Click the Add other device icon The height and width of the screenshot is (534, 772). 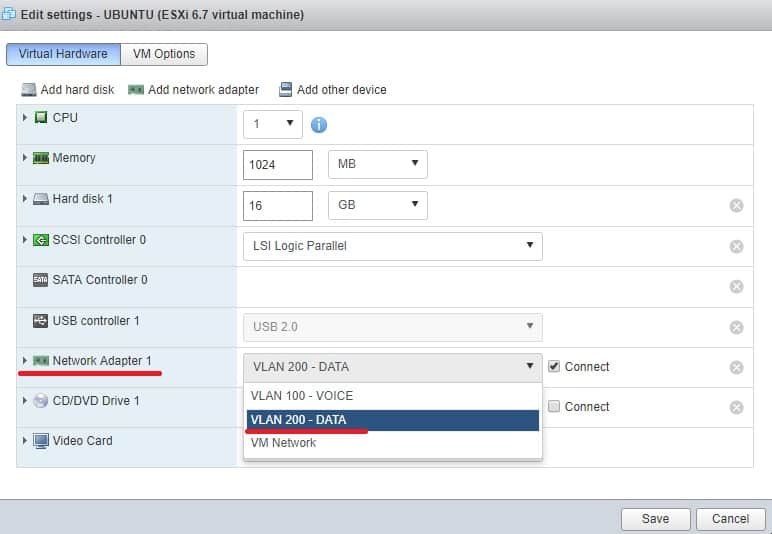tap(286, 90)
